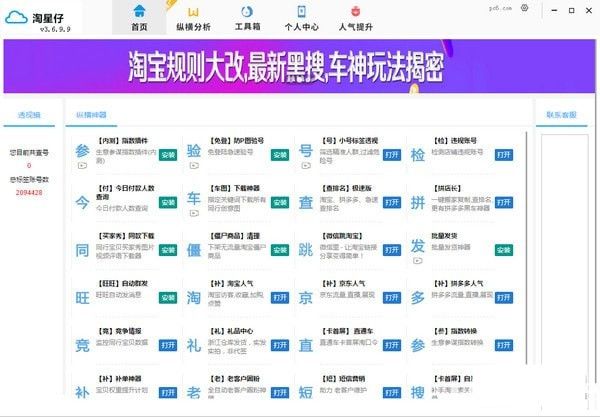Click the 补 icon for 补单神器
The width and height of the screenshot is (600, 417).
82,392
